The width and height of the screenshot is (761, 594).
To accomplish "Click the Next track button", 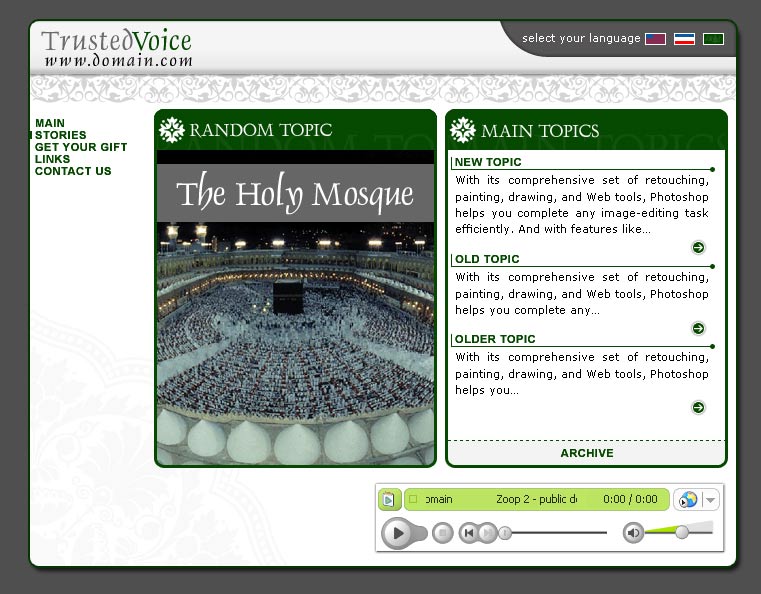I will point(487,533).
